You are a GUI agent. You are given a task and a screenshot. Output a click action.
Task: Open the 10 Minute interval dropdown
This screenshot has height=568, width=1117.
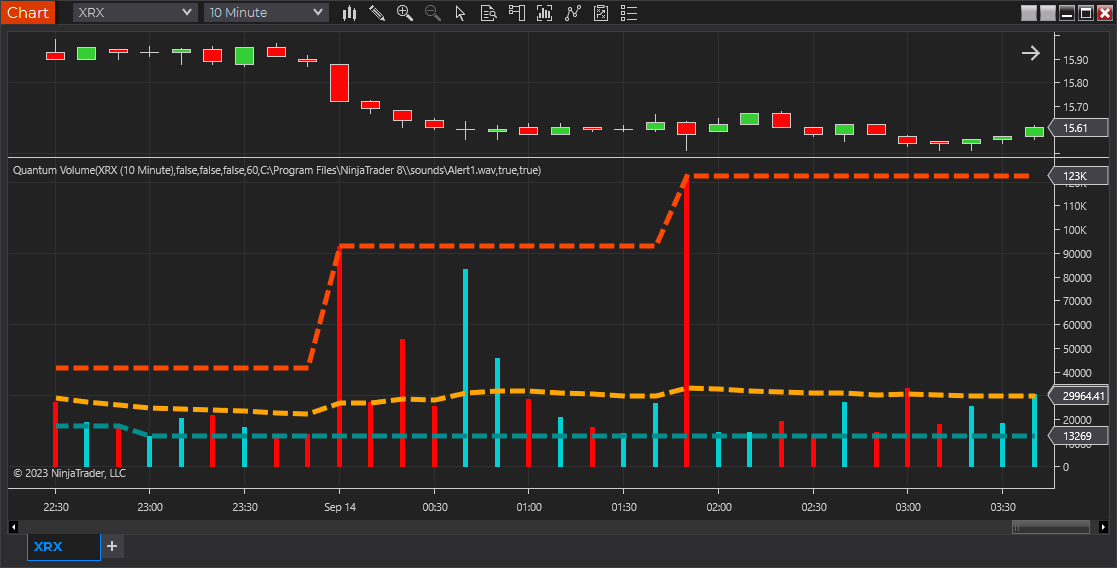coord(266,12)
